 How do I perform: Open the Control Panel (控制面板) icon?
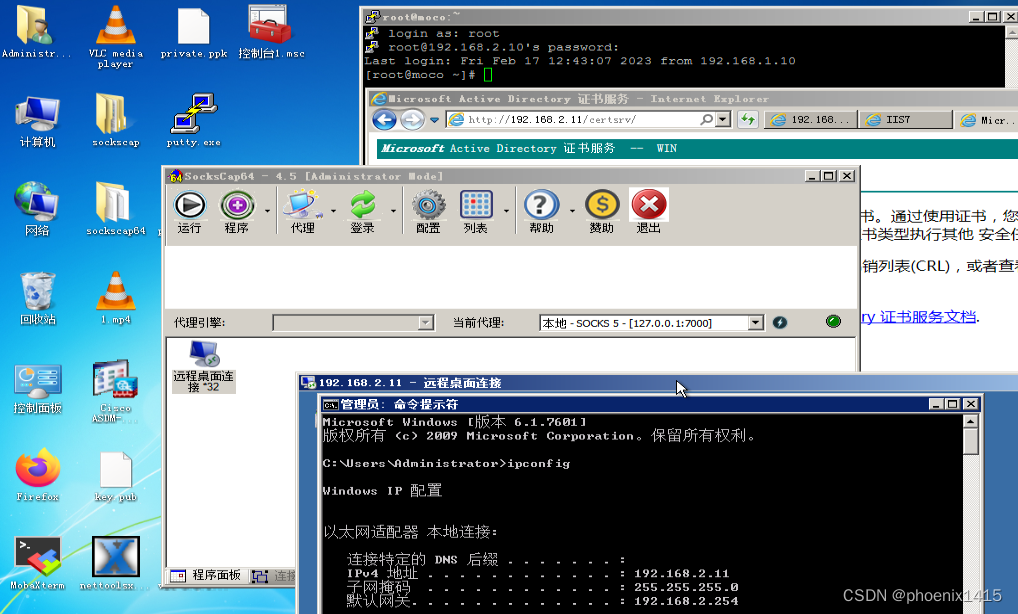coord(37,388)
